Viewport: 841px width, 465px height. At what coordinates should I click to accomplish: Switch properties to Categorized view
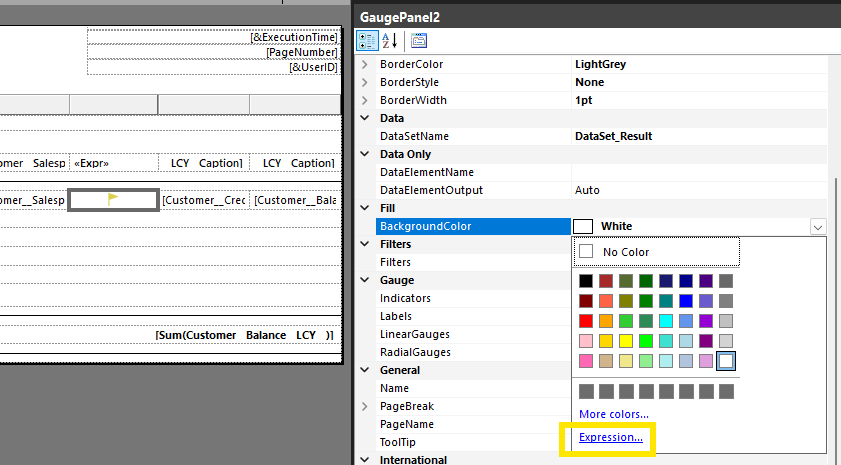coord(367,40)
